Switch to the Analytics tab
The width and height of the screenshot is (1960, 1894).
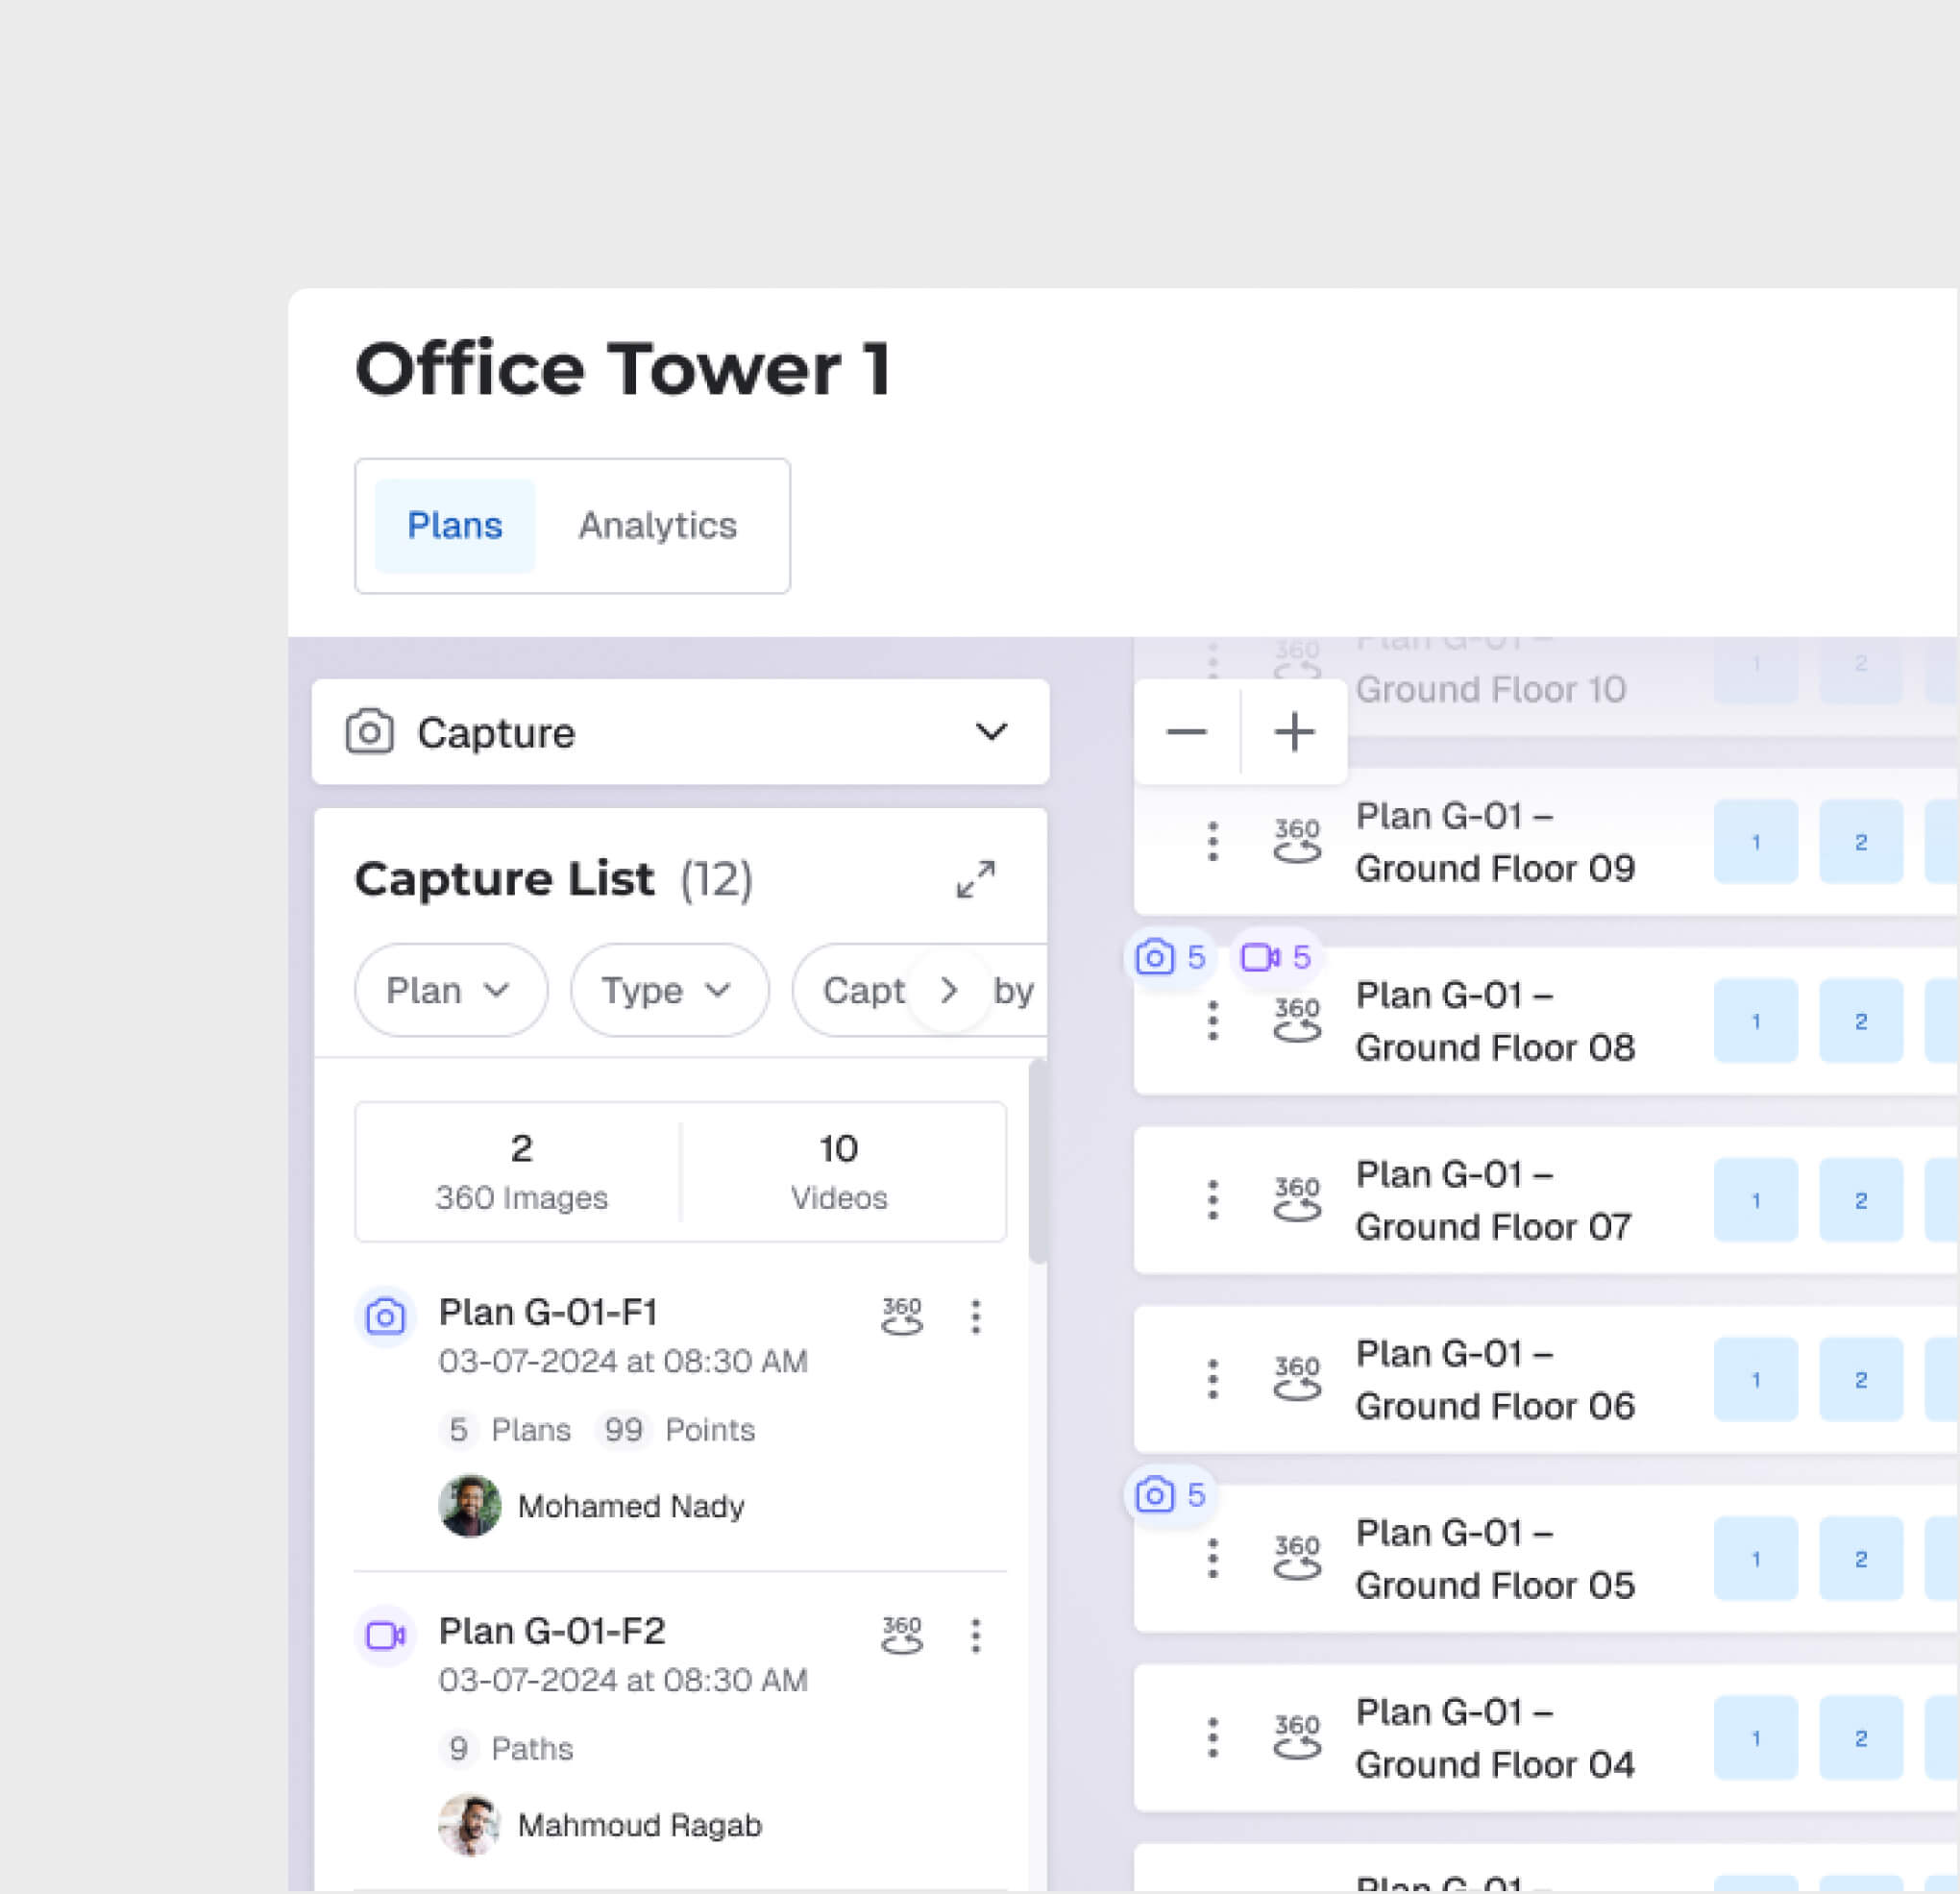[x=657, y=526]
